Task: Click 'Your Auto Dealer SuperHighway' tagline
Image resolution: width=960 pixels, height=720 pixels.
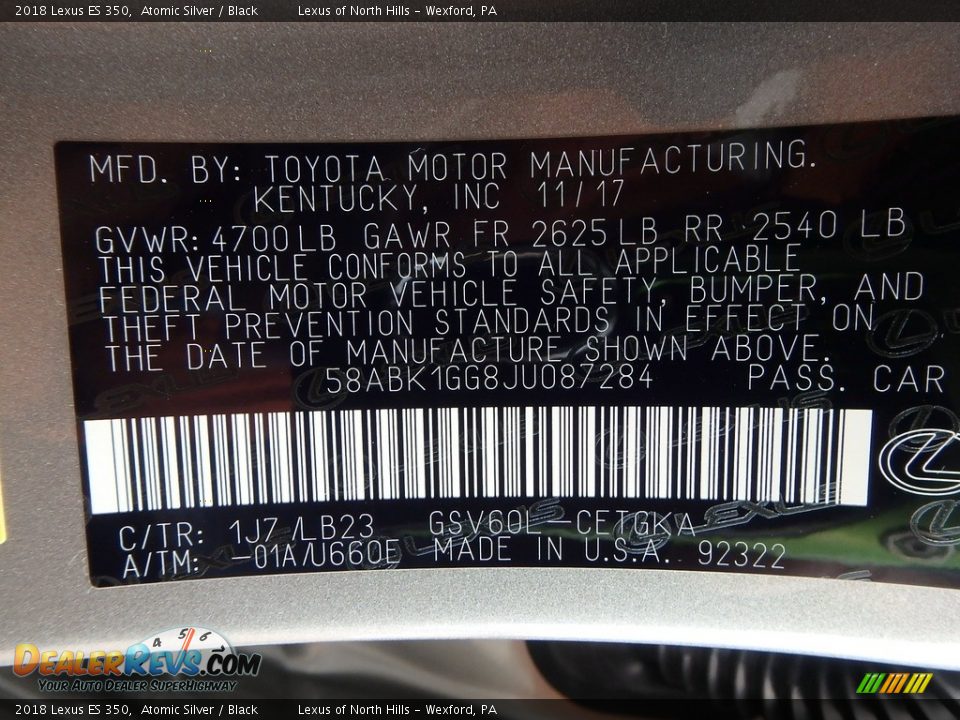Action: pos(137,685)
